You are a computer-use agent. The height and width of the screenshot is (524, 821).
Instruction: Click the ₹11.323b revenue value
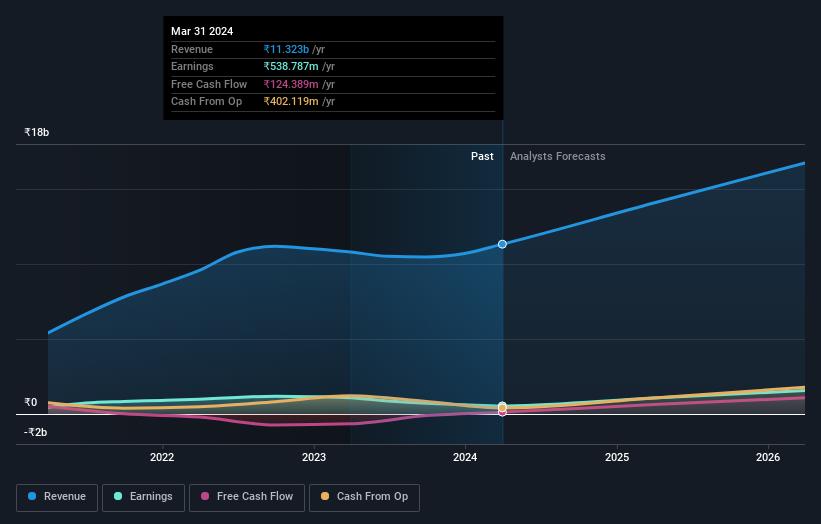pos(286,49)
